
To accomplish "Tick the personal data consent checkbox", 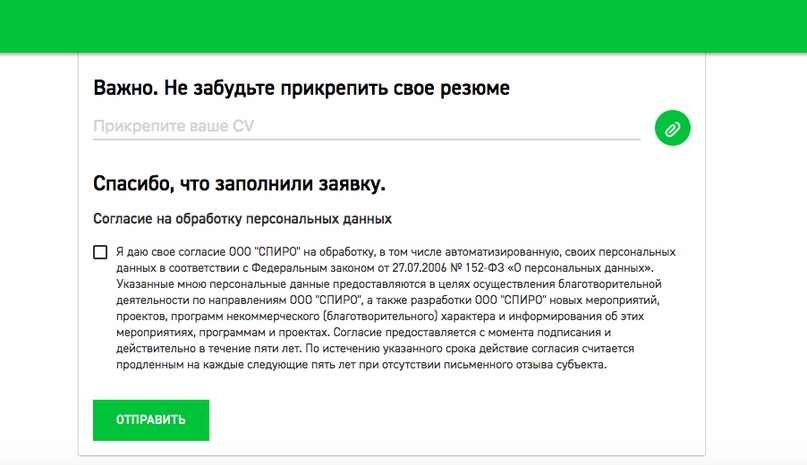I will point(100,252).
